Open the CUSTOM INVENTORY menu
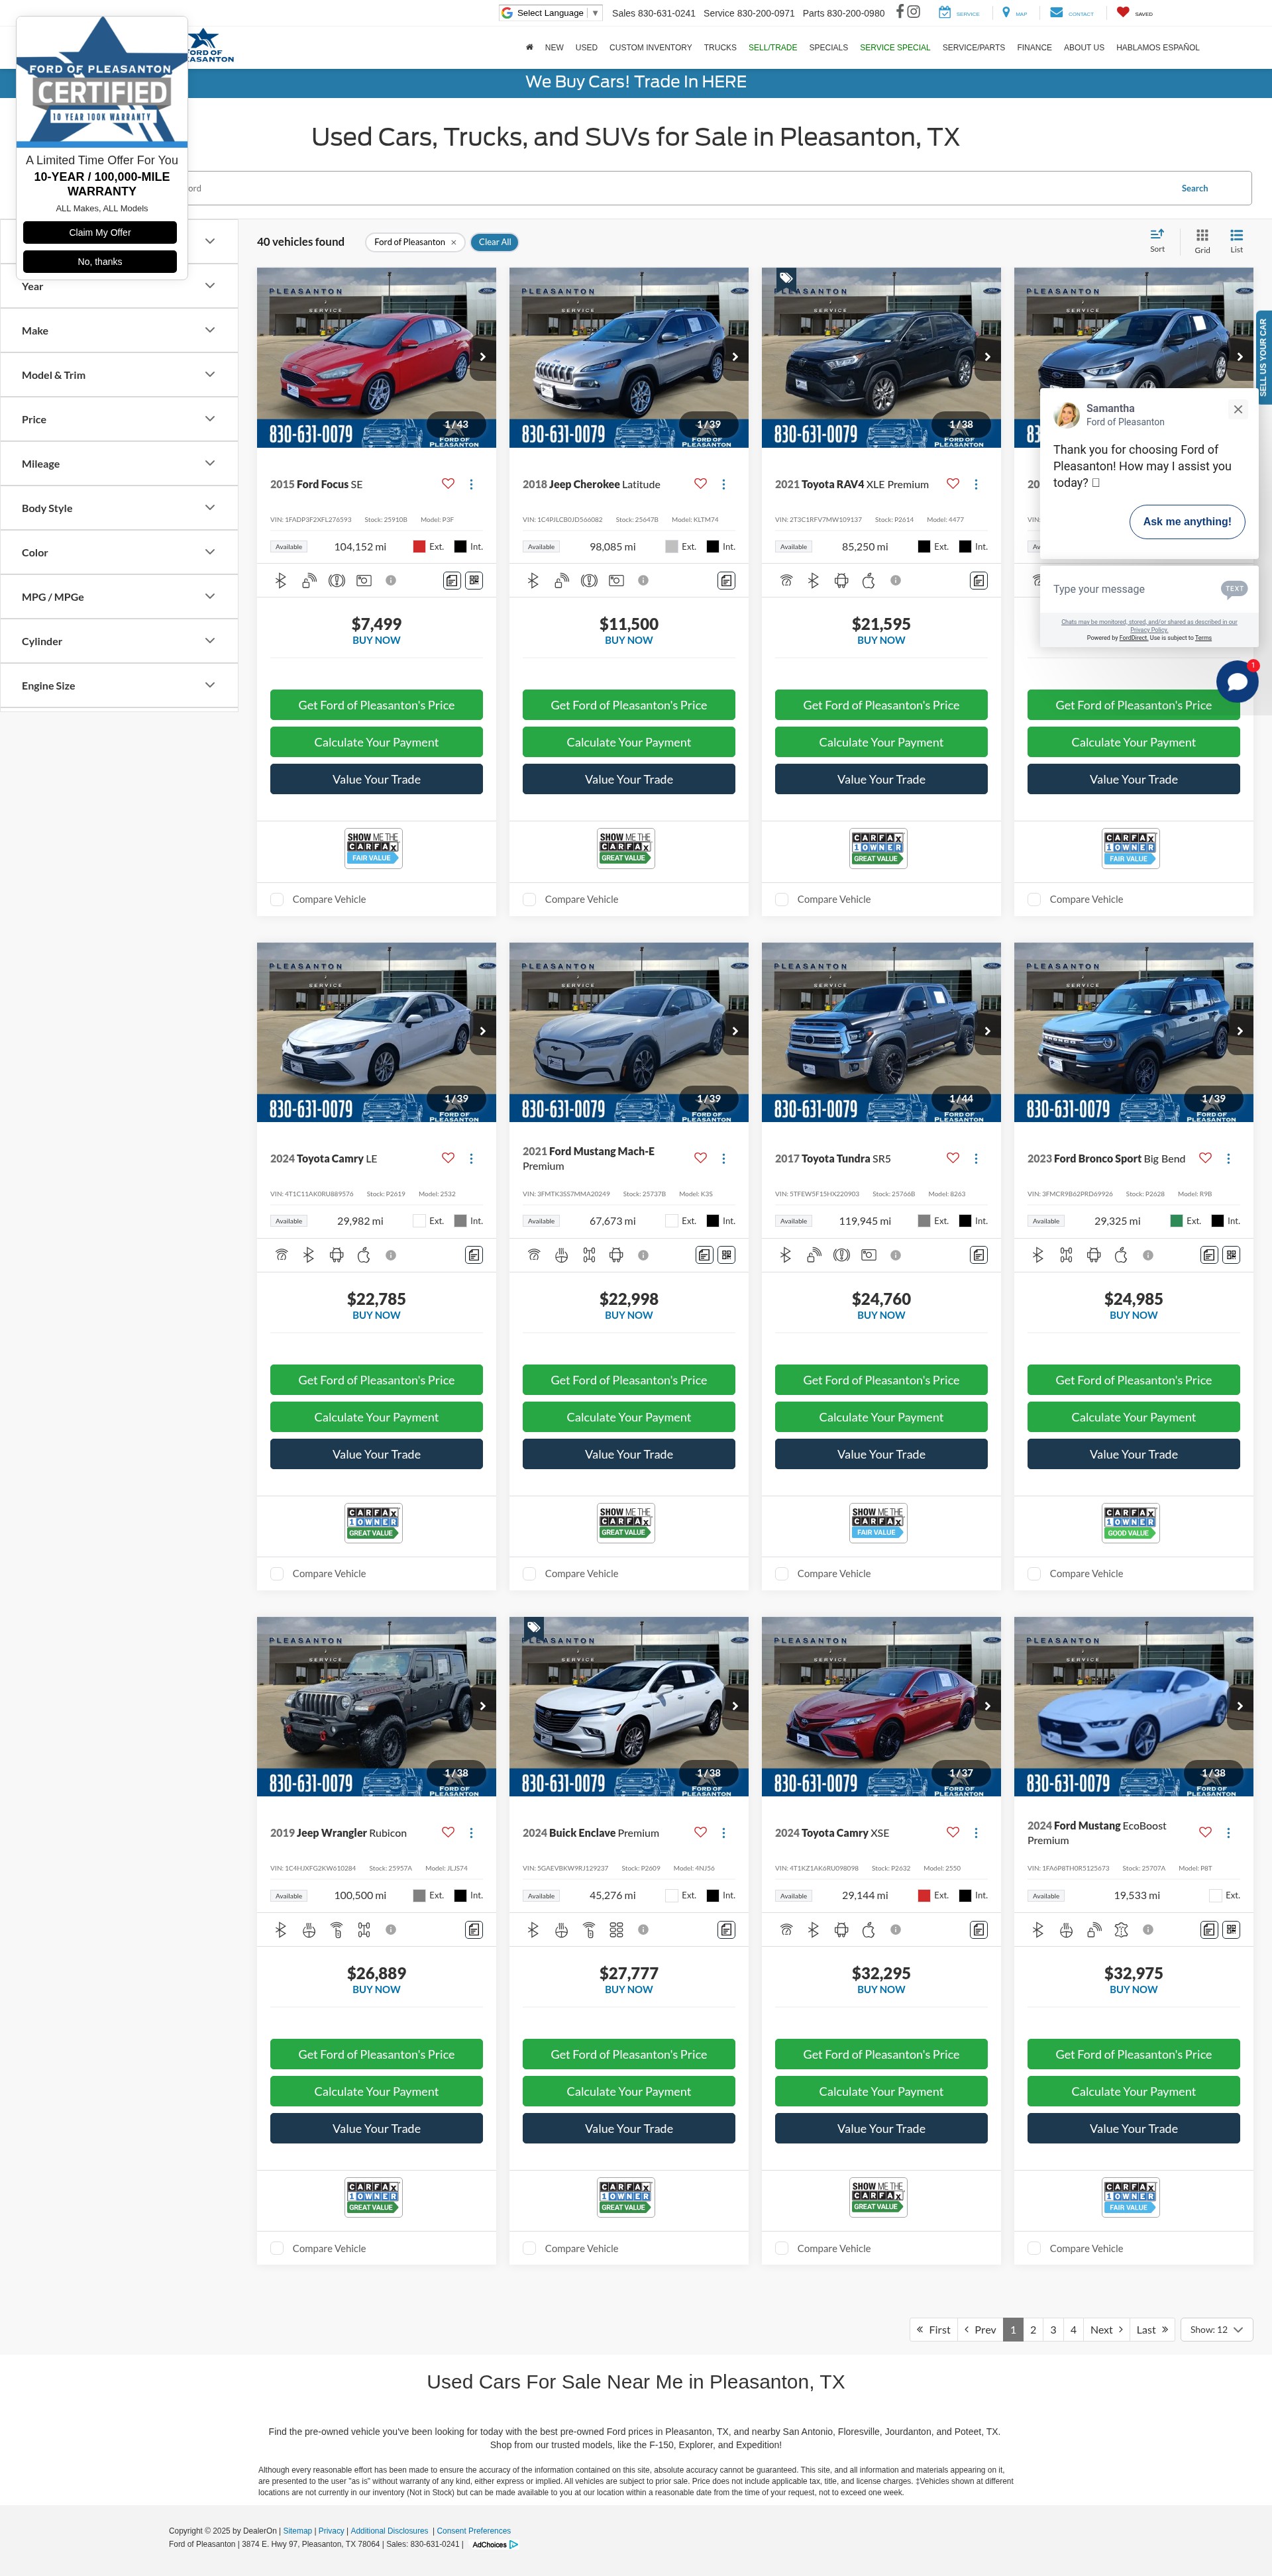The height and width of the screenshot is (2576, 1272). click(x=650, y=47)
